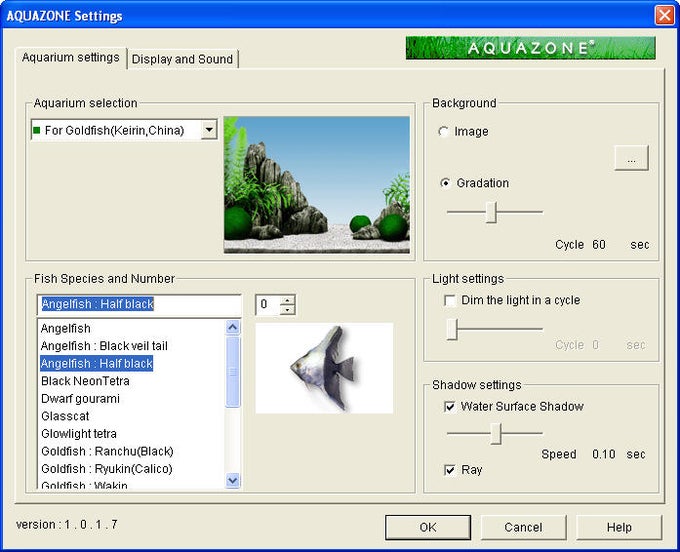
Task: Click the light cycle slider handle
Action: click(x=452, y=329)
